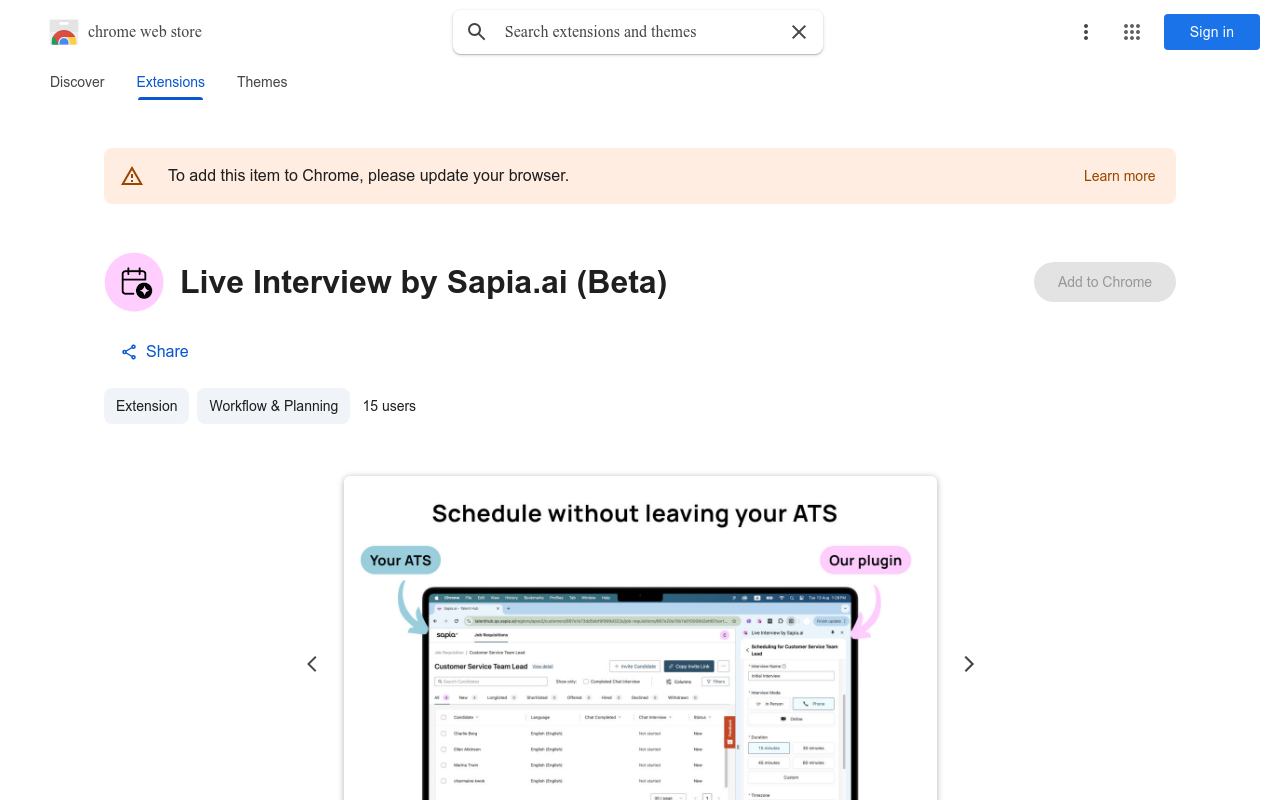Screen dimensions: 1280x800
Task: Click the Live Interview by Sapia.ai heading
Action: (x=424, y=282)
